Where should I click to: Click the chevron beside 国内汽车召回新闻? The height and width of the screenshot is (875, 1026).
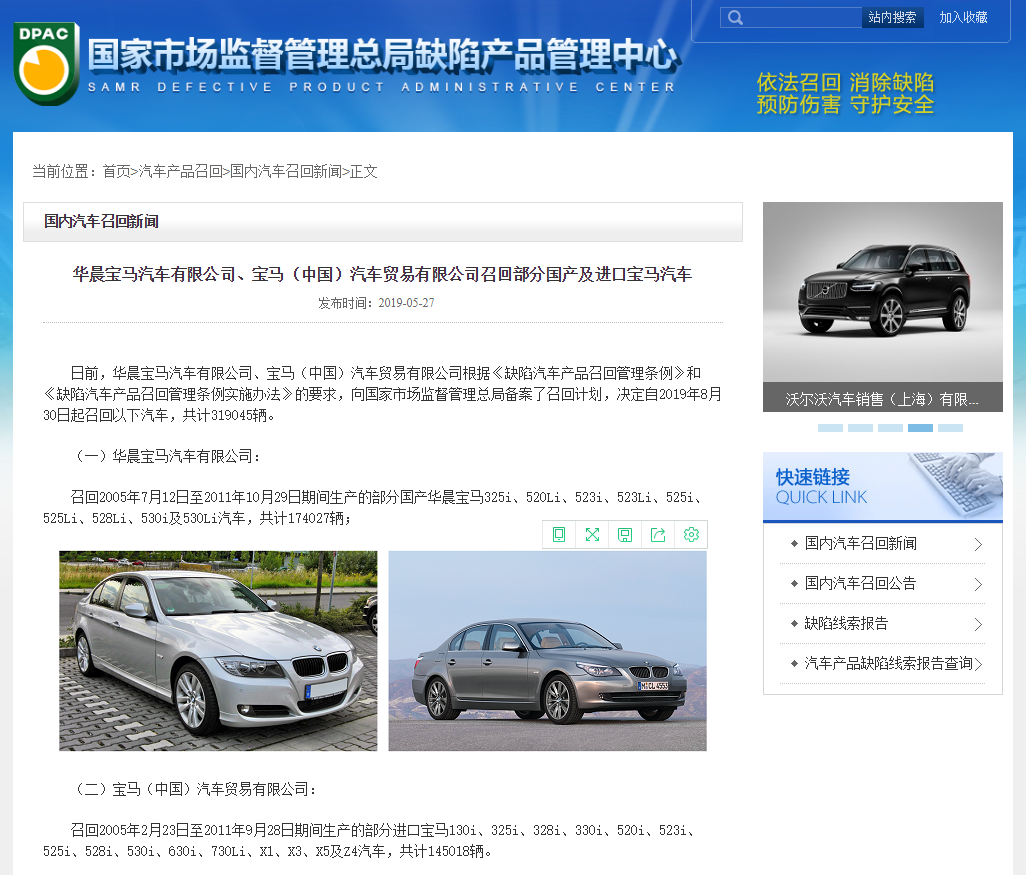click(978, 545)
